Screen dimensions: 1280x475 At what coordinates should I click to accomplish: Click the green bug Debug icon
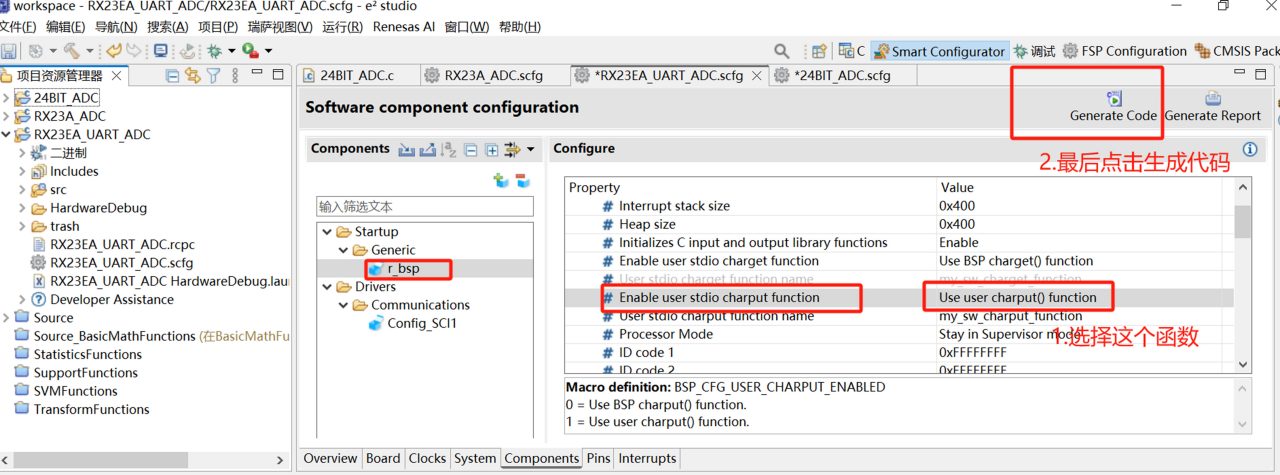(213, 51)
